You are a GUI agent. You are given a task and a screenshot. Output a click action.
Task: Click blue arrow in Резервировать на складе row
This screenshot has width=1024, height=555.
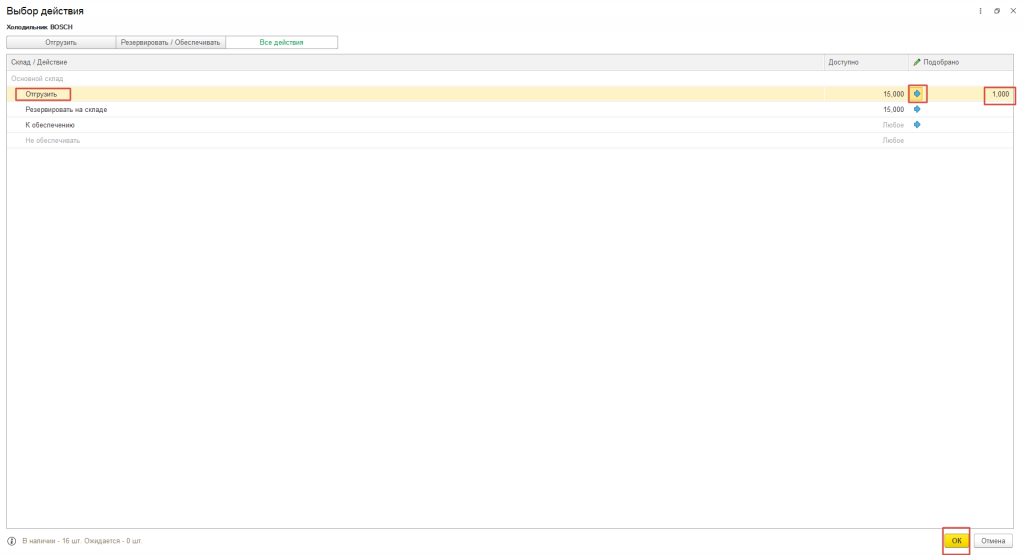pyautogui.click(x=917, y=109)
